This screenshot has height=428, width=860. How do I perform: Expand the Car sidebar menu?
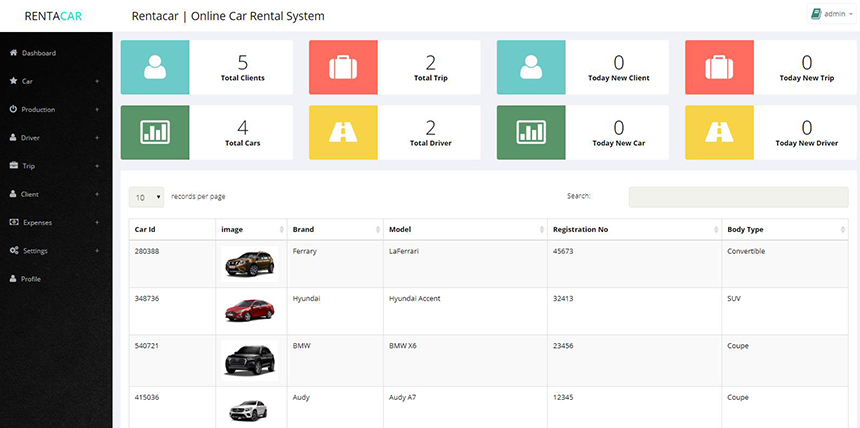55,81
